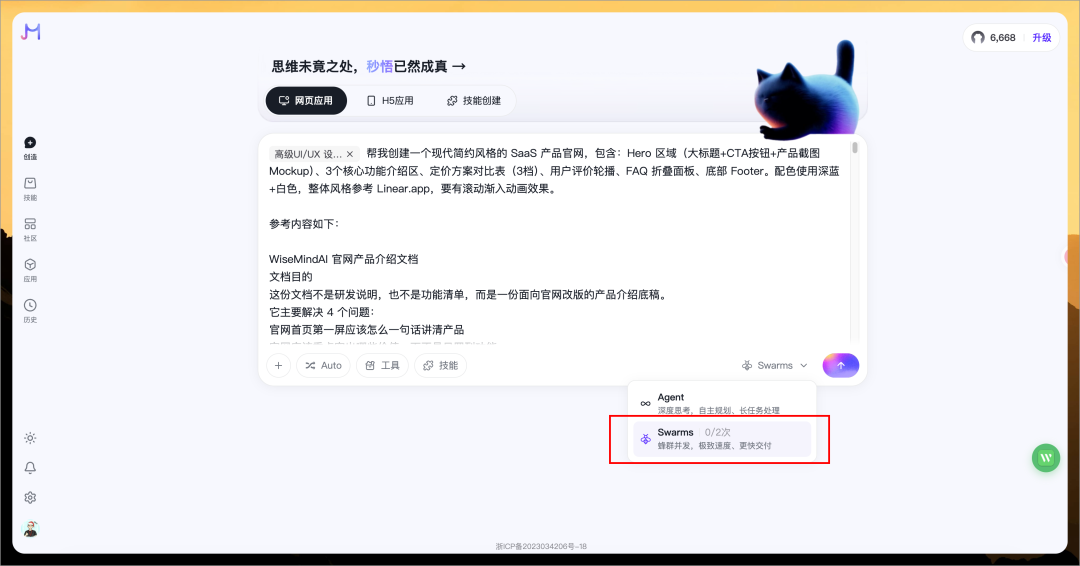Viewport: 1080px width, 566px height.
Task: Click the 6,668 credits balance
Action: [993, 38]
